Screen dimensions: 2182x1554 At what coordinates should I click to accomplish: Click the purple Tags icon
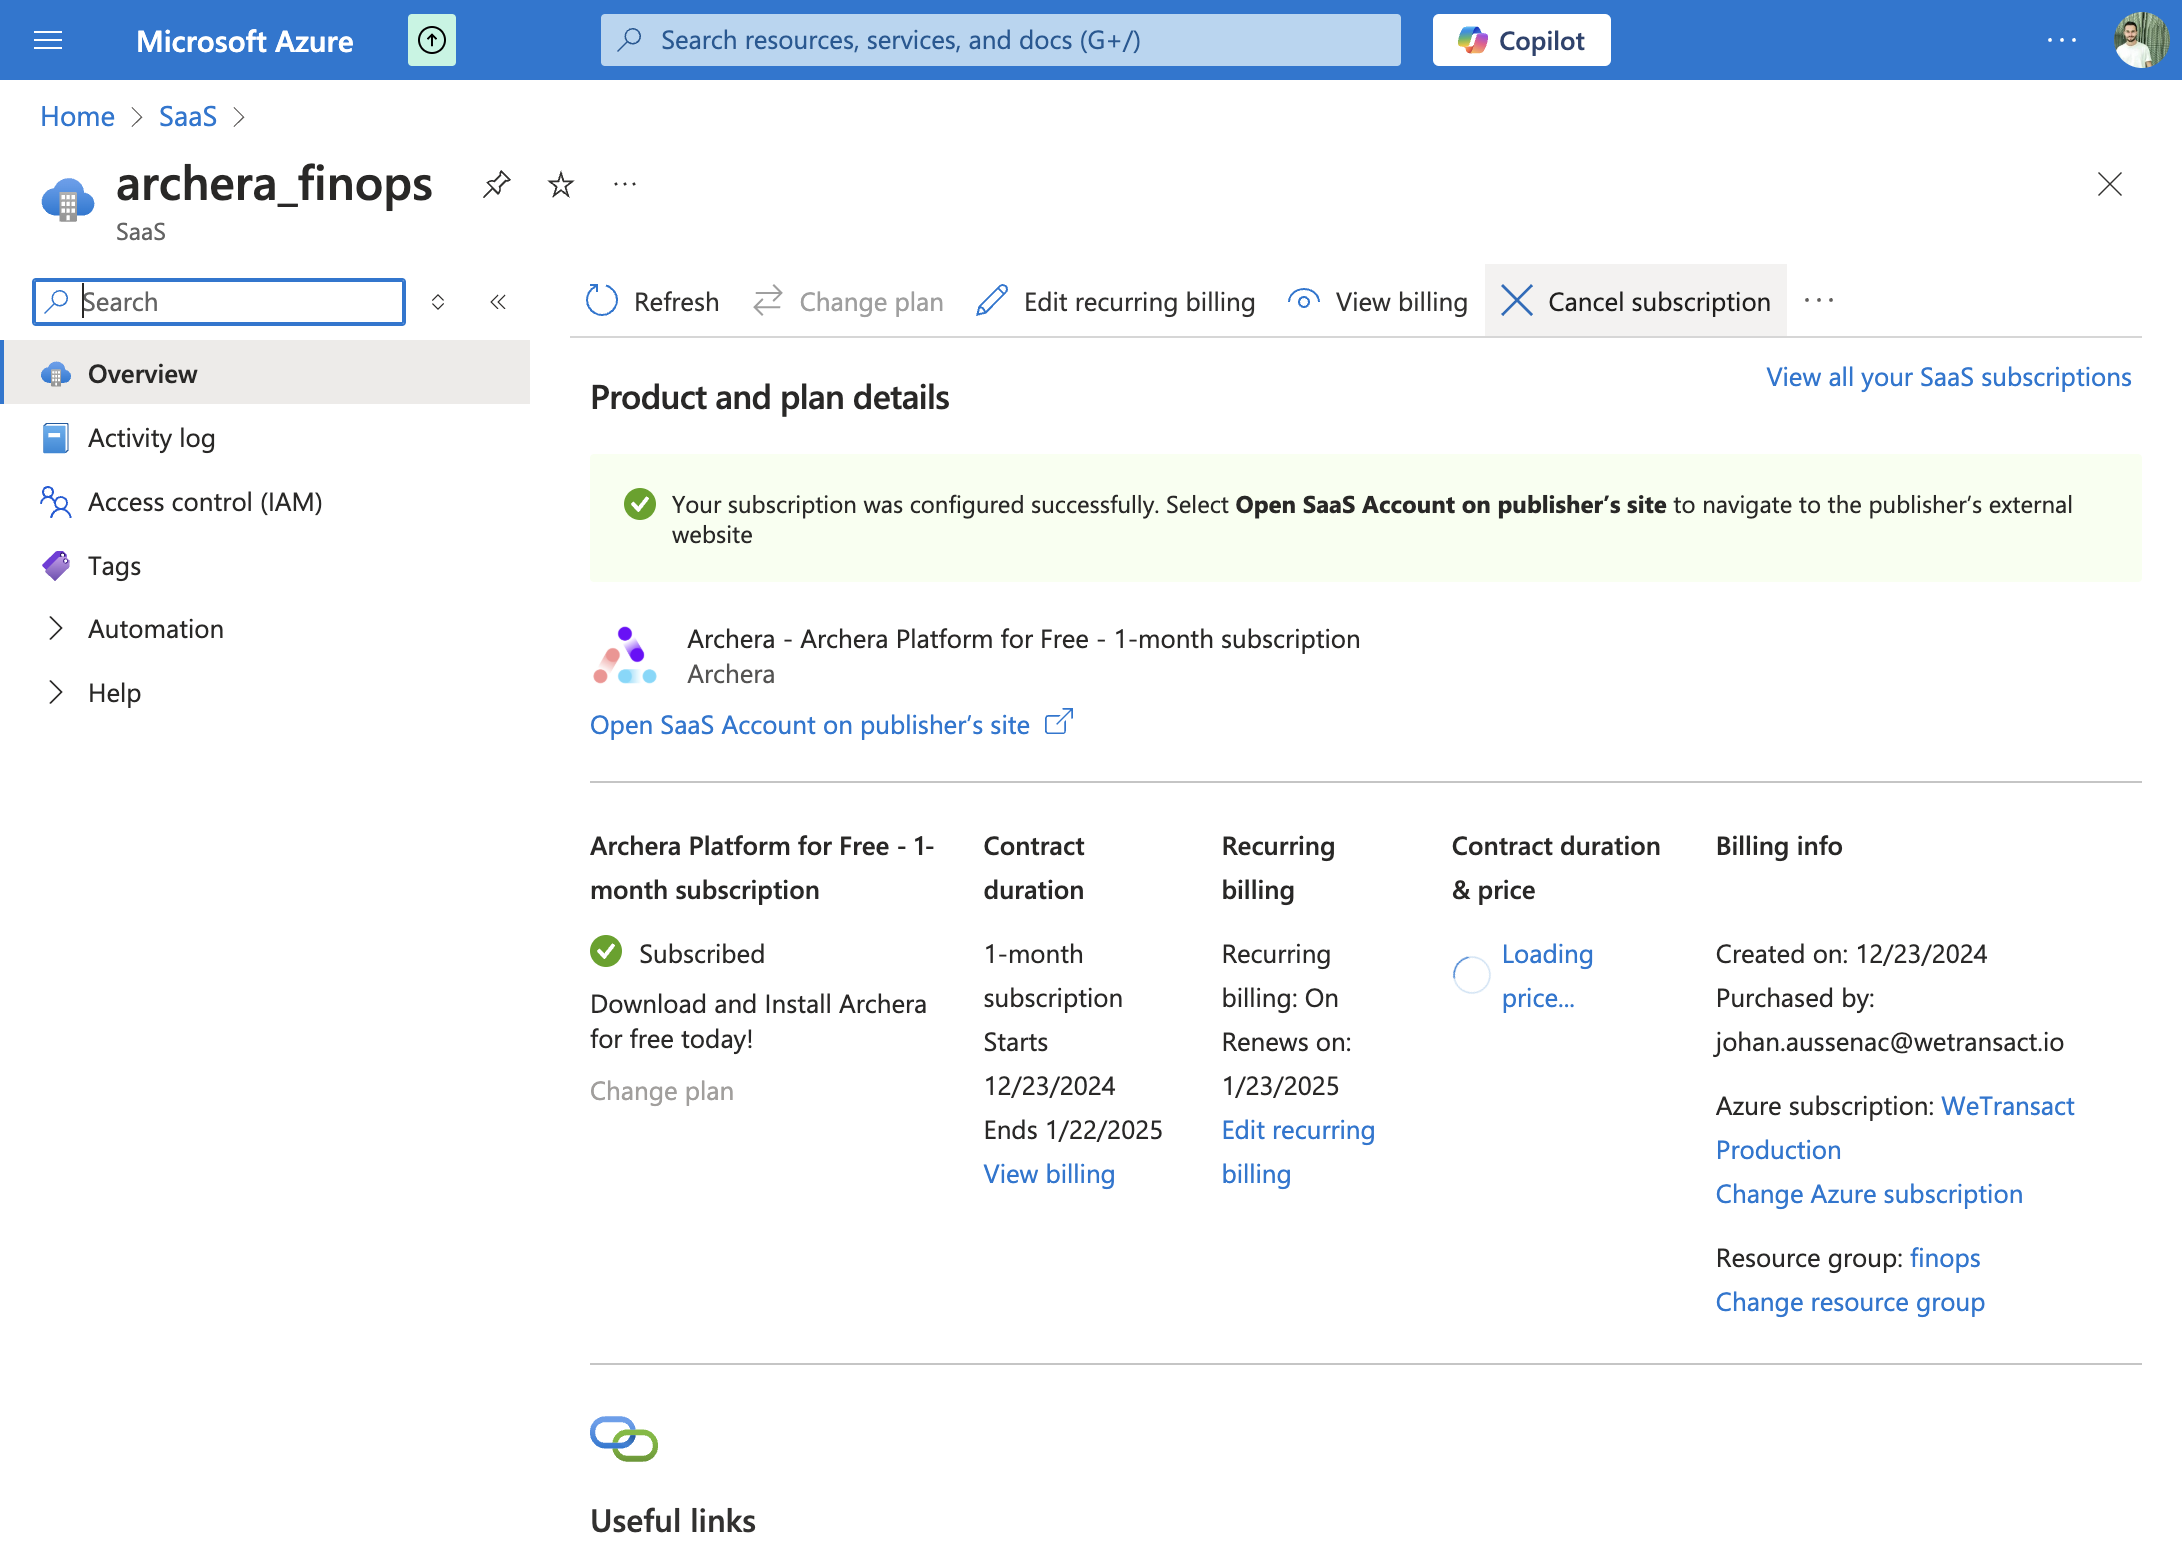point(56,566)
